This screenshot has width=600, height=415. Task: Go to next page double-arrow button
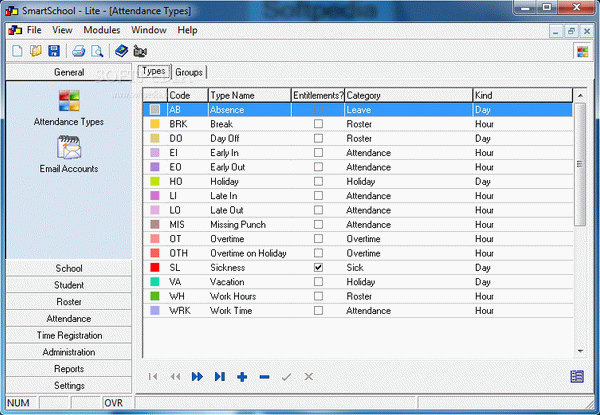197,377
